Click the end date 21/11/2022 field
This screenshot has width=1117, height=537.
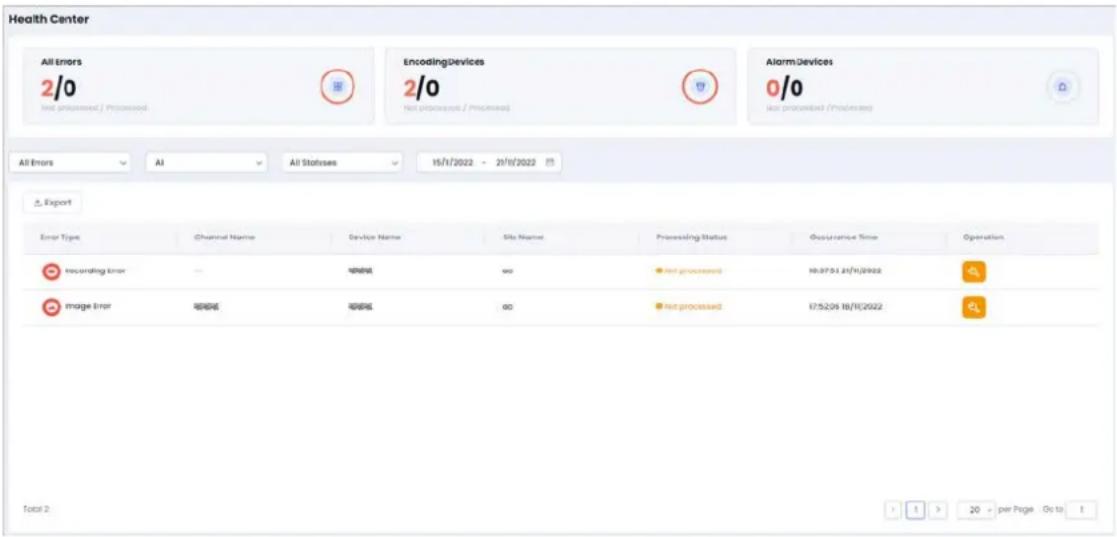click(x=516, y=162)
